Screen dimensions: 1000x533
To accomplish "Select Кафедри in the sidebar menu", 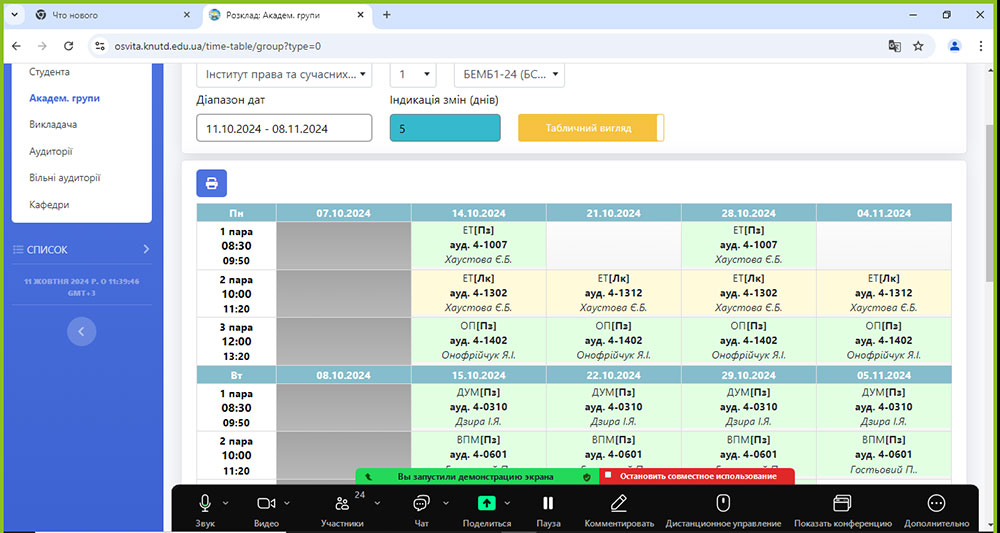I will (49, 205).
